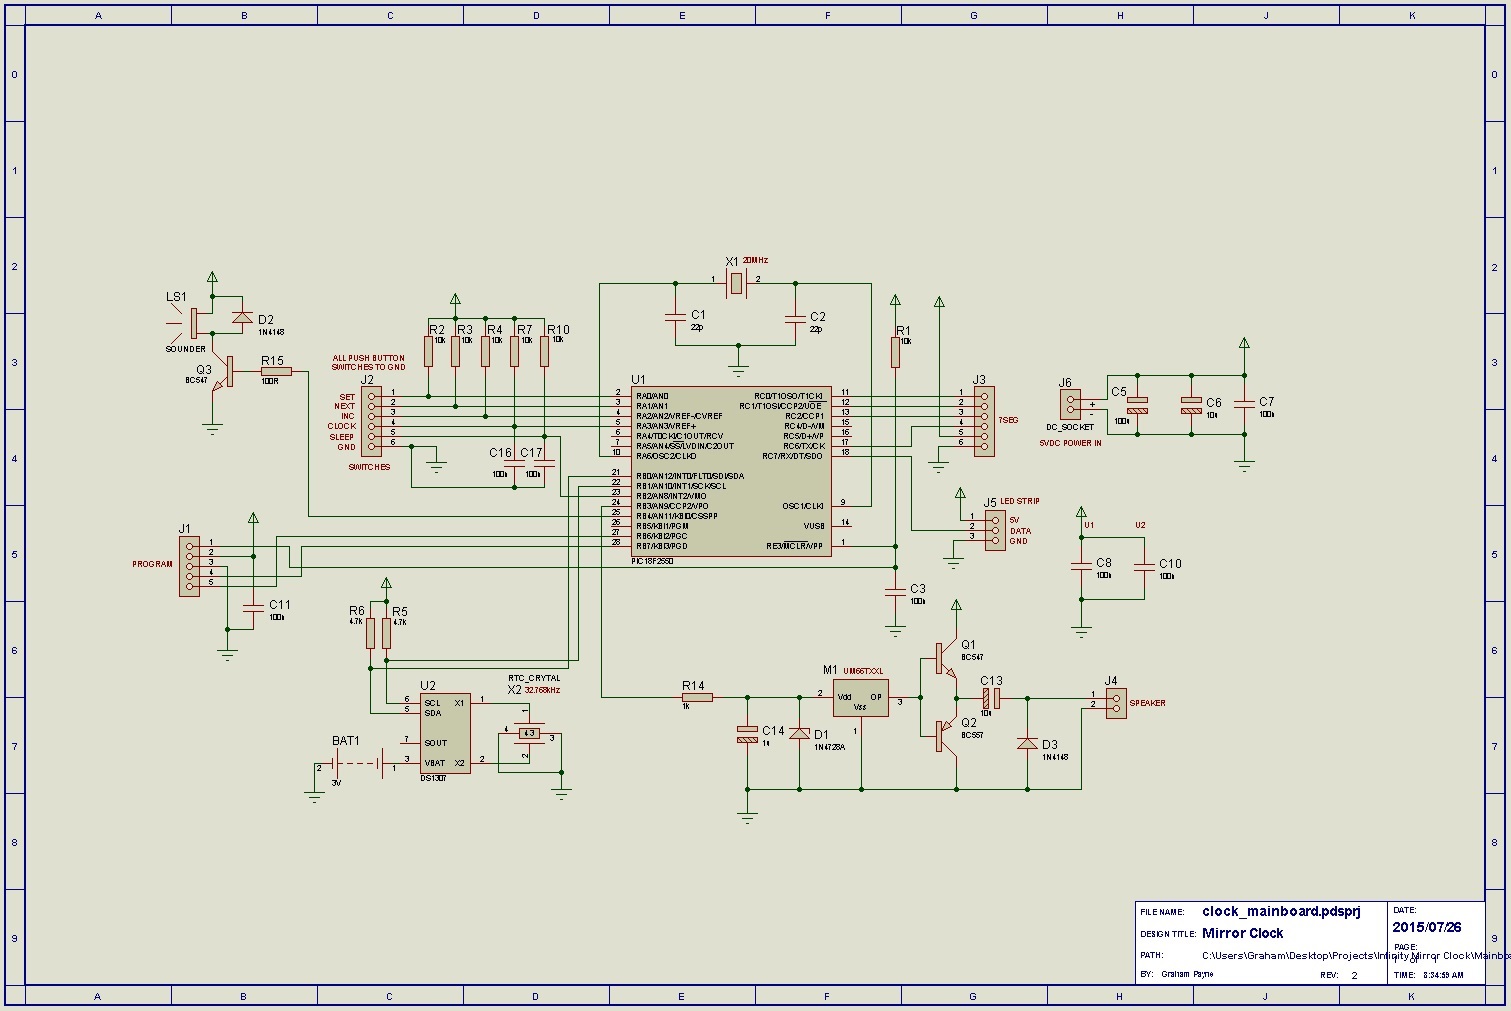Click electrolytic capacitor C5
This screenshot has width=1511, height=1011.
coord(1138,406)
